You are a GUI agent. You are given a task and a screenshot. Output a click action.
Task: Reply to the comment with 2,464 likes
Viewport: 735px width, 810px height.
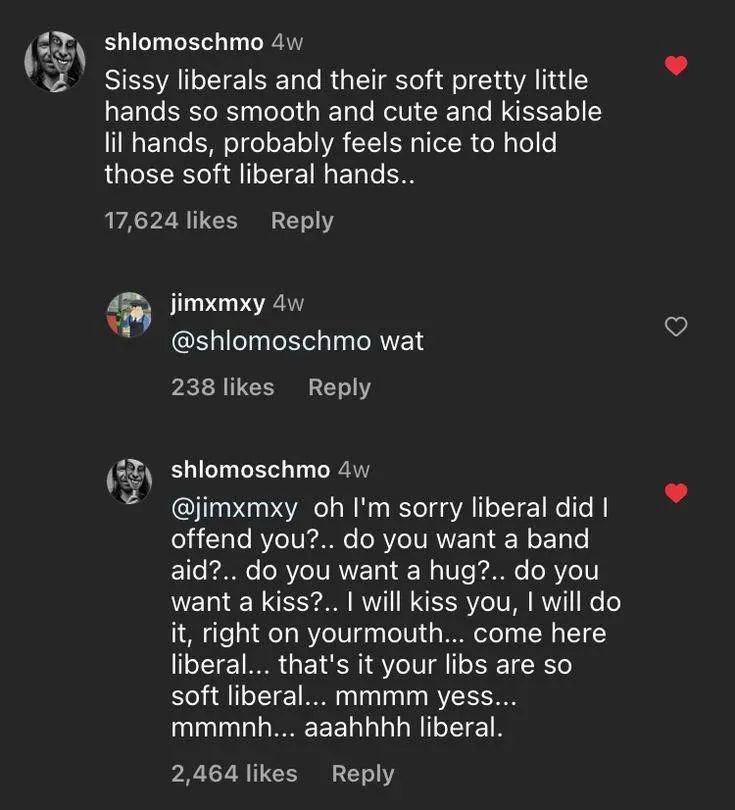pyautogui.click(x=363, y=773)
